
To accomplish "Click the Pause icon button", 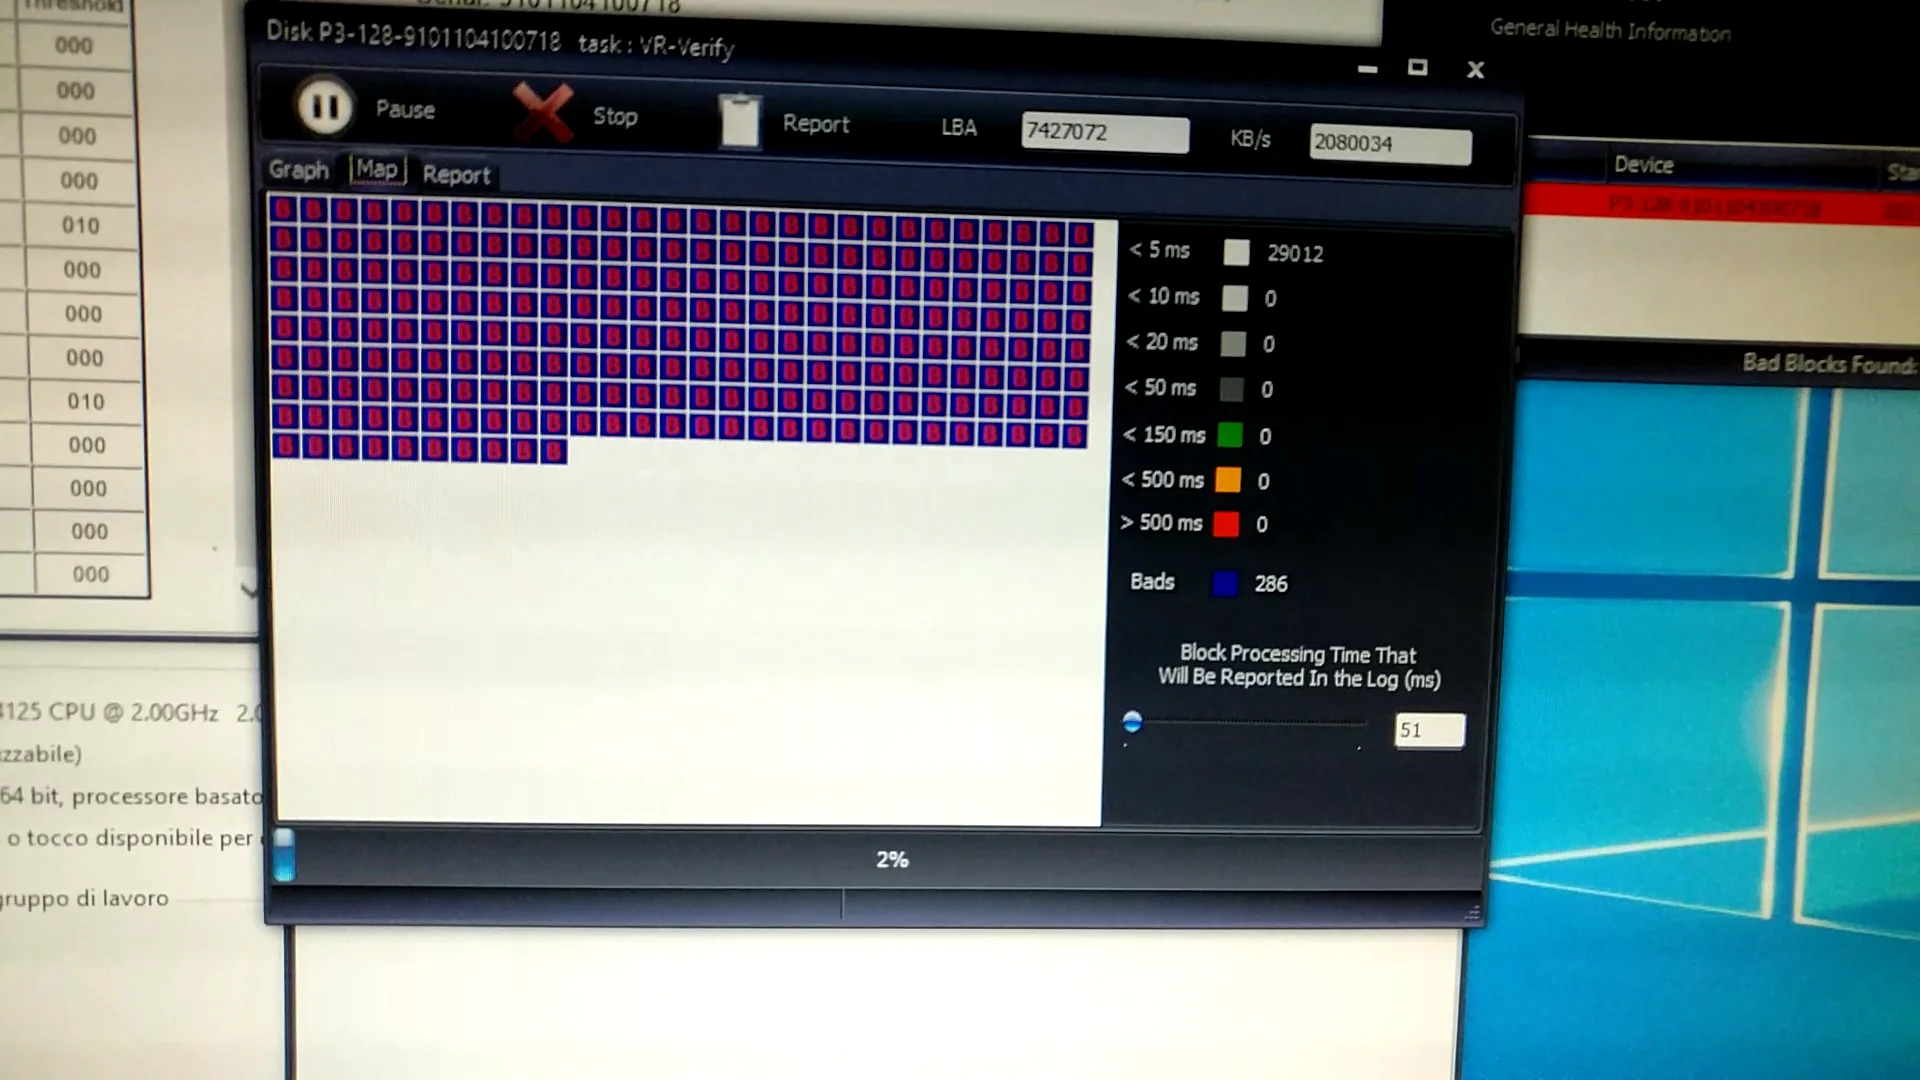I will (324, 106).
